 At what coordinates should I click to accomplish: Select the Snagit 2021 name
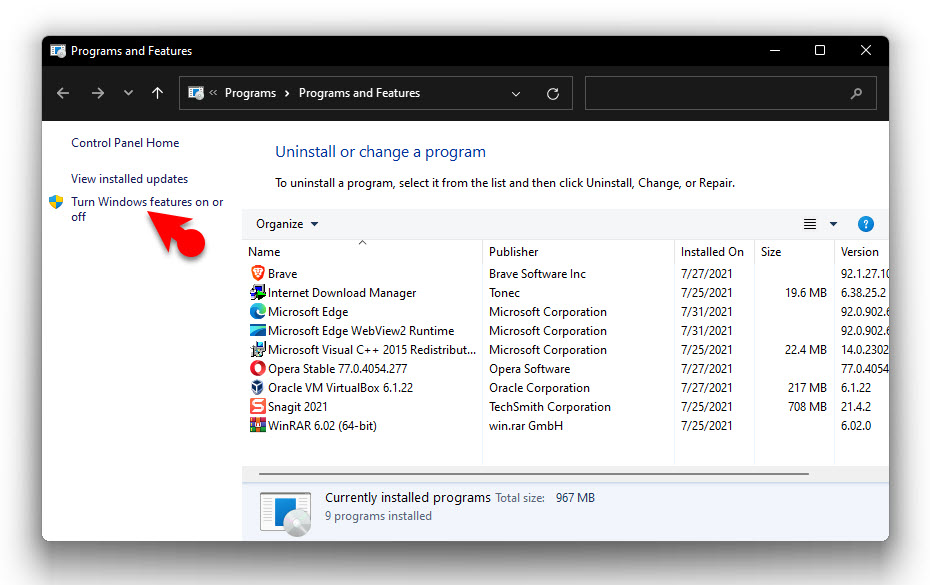click(298, 407)
